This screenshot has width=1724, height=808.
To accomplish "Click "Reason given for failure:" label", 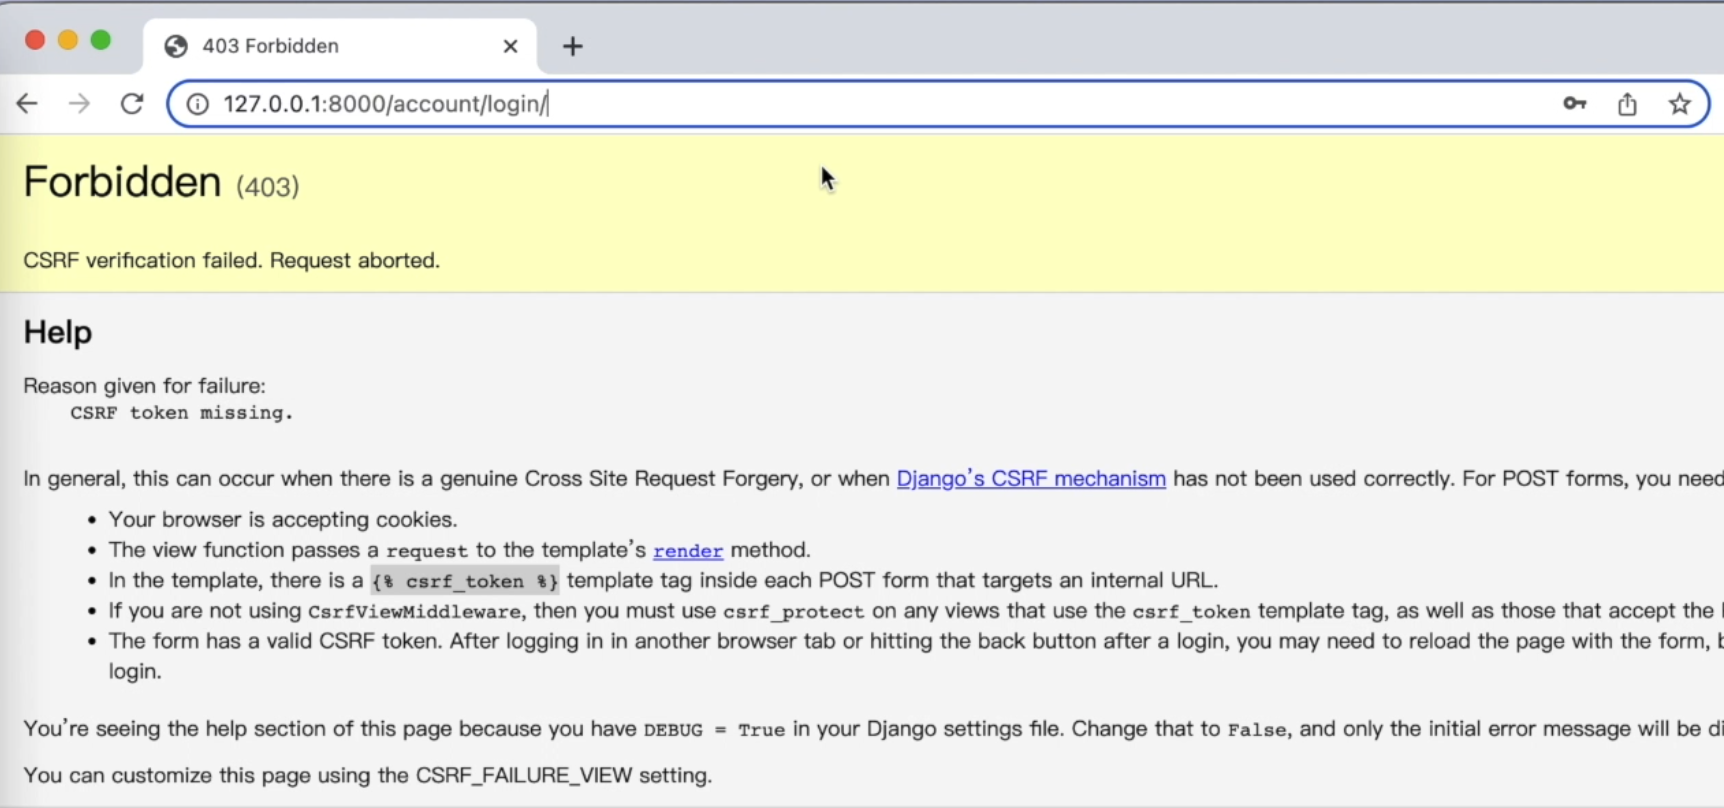I will (x=145, y=386).
